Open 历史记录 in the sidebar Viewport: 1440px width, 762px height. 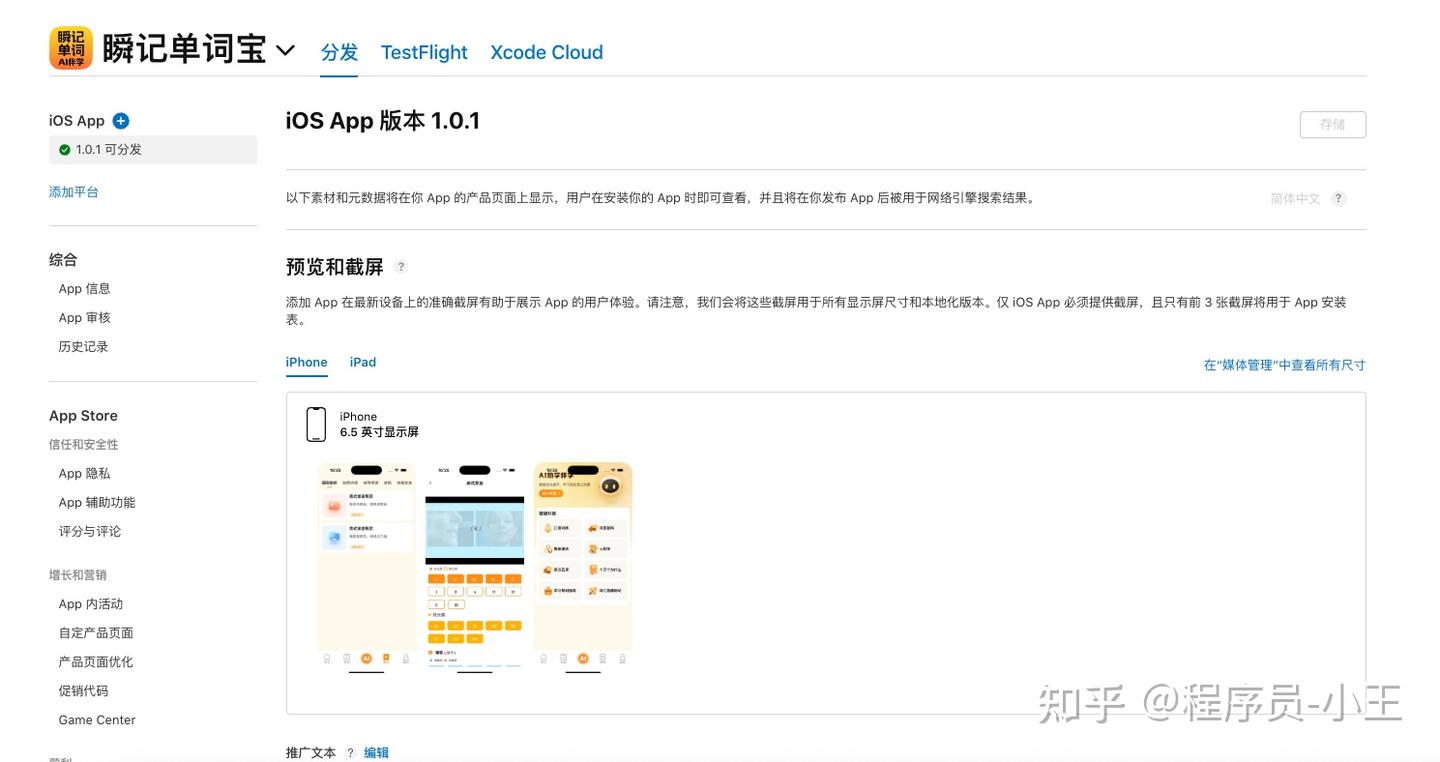coord(83,347)
